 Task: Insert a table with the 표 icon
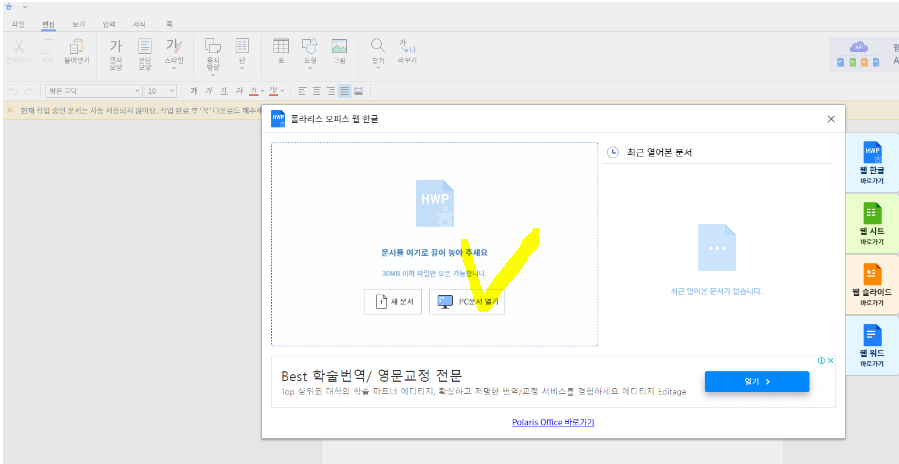[281, 46]
